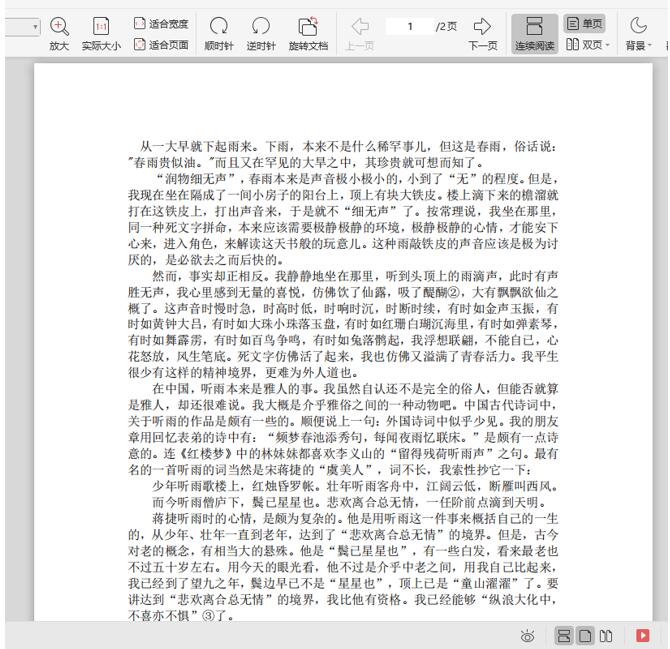Click poem line starting 少年听雨歌楼上

point(355,486)
